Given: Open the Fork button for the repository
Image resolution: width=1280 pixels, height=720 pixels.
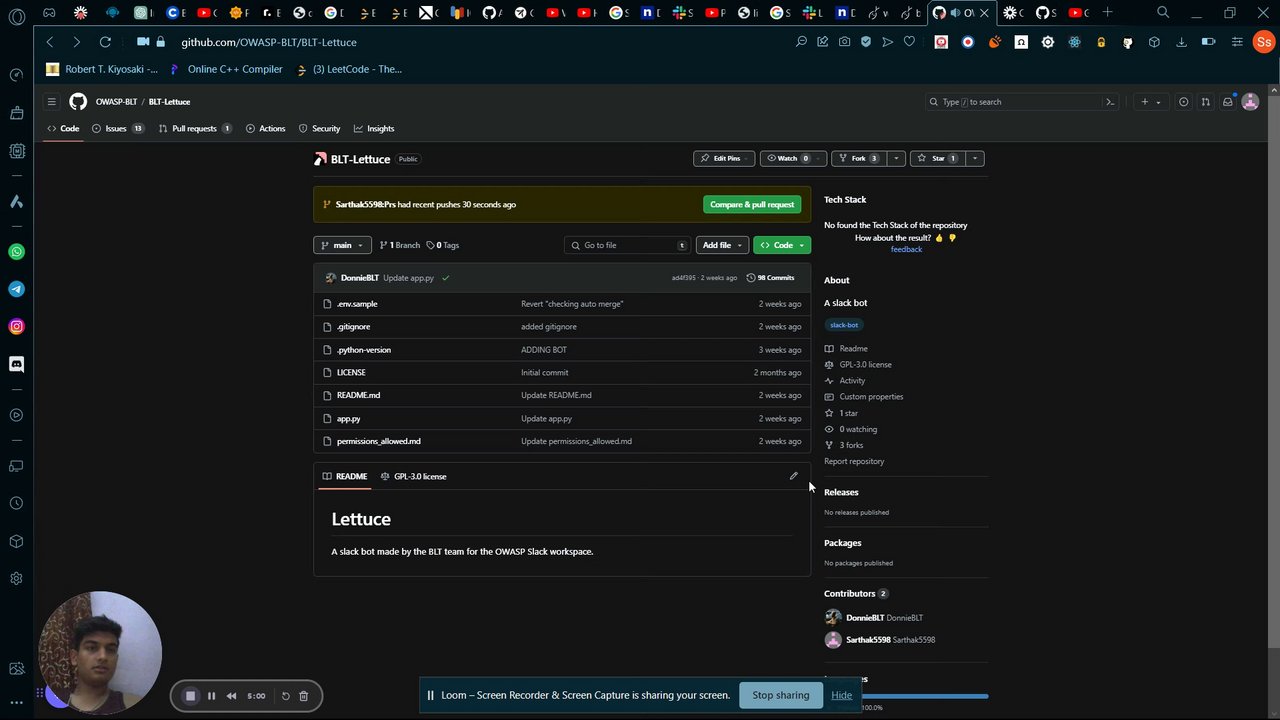Looking at the screenshot, I should pos(859,158).
